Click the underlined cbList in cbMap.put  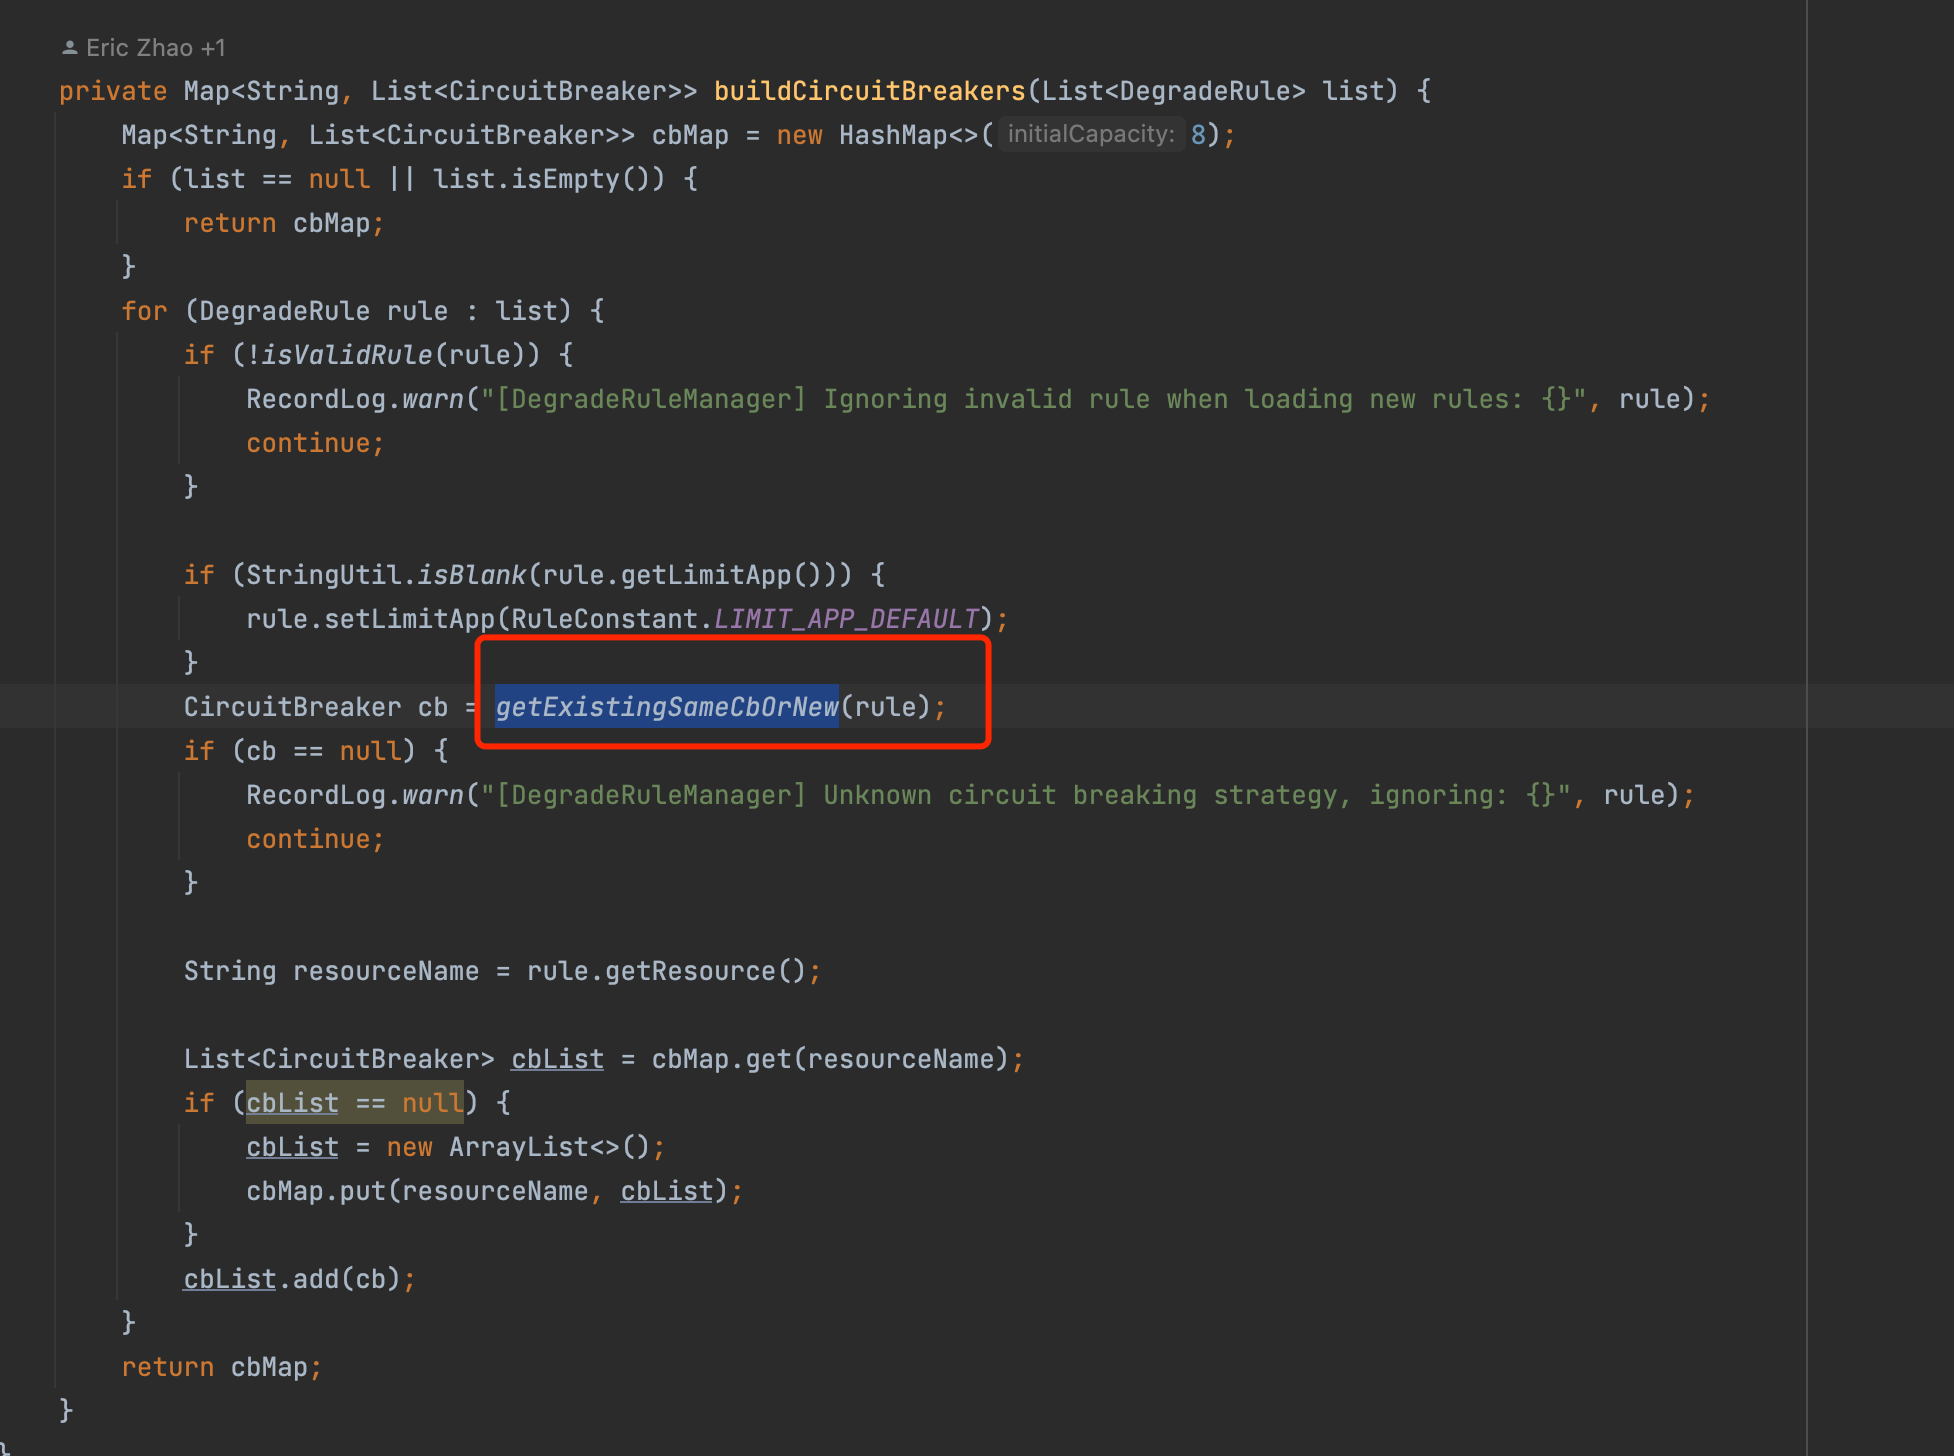click(x=666, y=1190)
